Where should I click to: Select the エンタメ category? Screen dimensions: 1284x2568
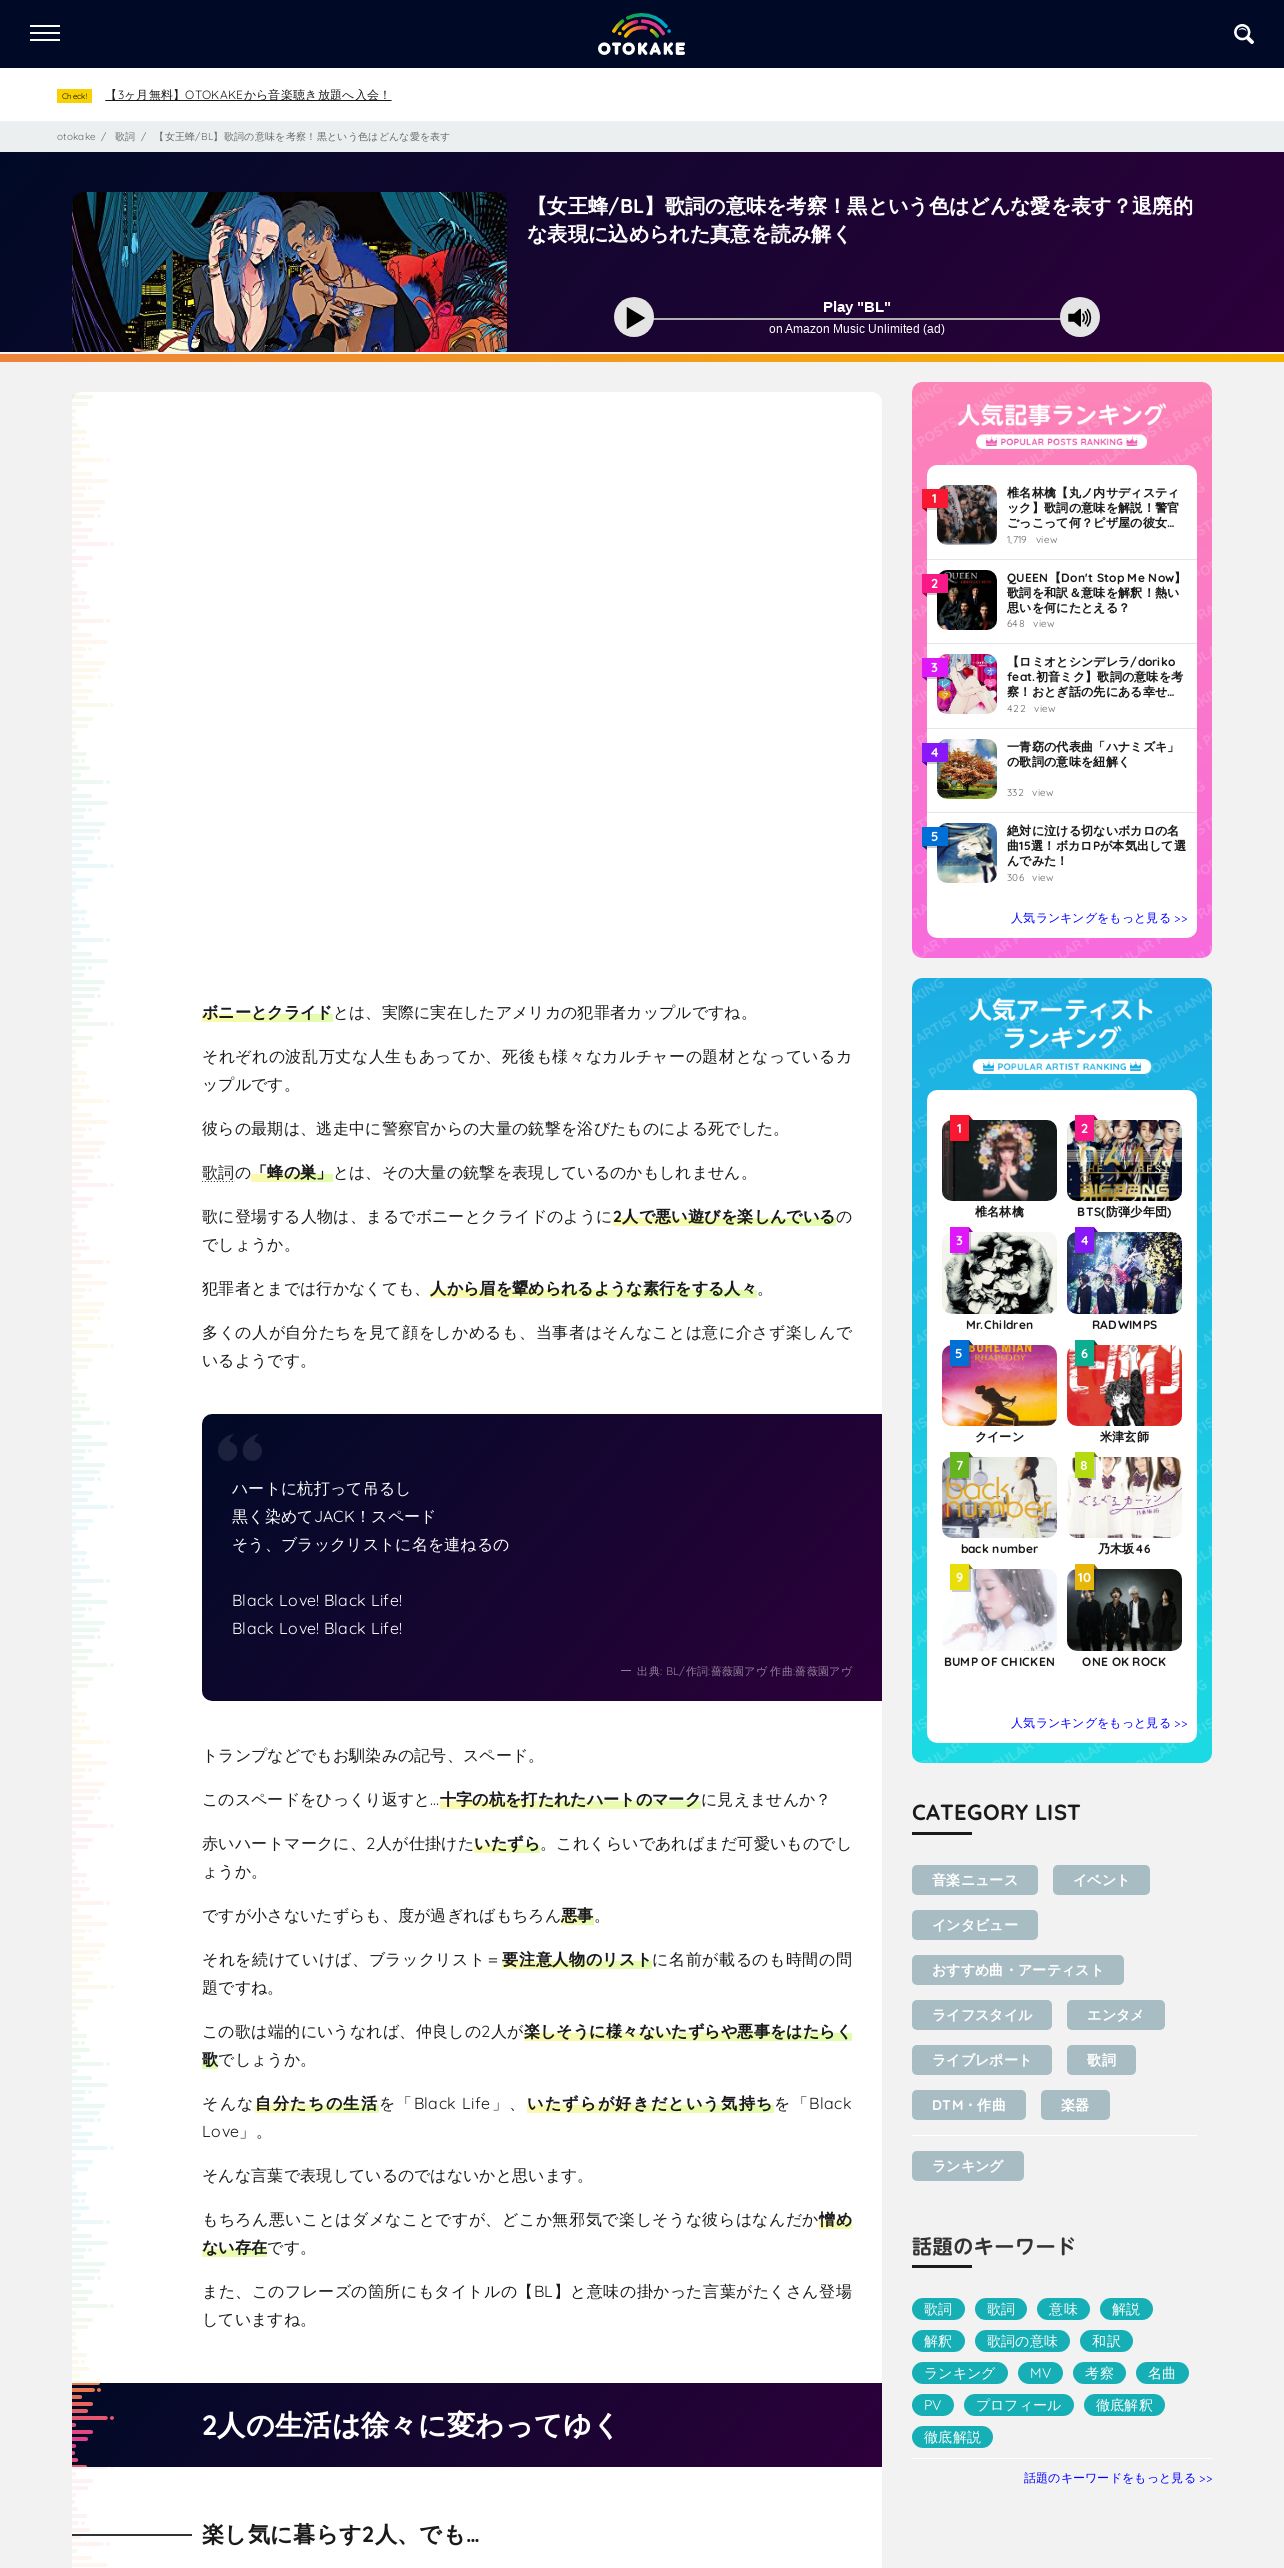pyautogui.click(x=1115, y=2015)
